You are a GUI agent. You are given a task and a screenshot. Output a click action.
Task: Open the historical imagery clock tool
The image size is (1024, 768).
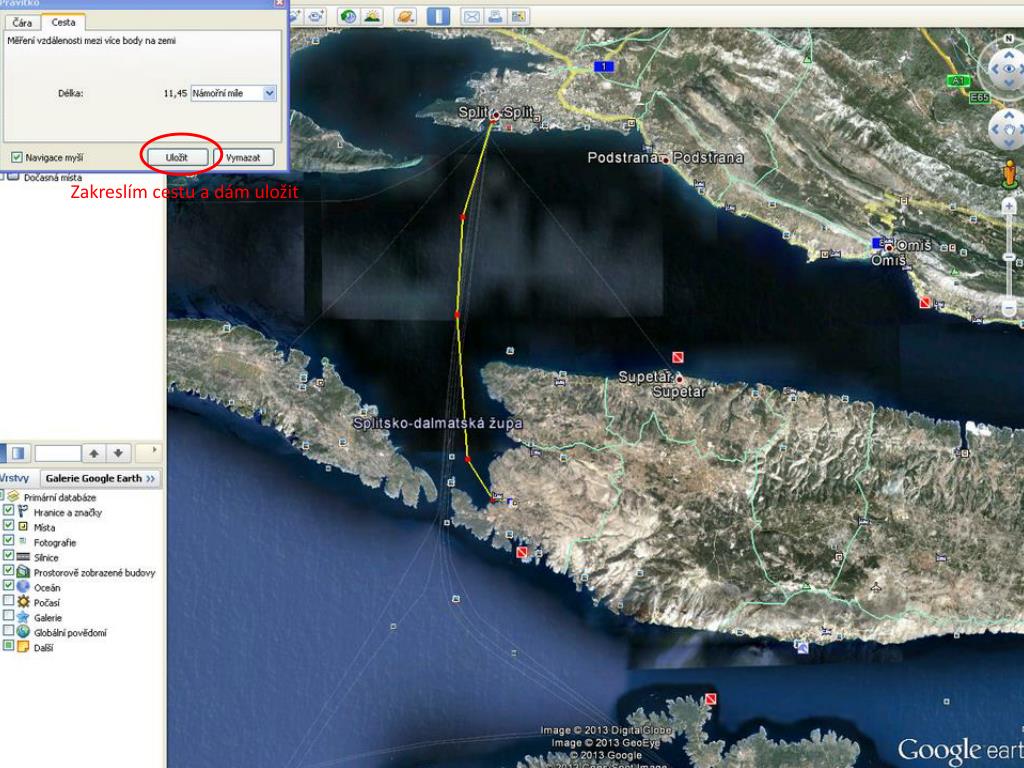click(348, 16)
